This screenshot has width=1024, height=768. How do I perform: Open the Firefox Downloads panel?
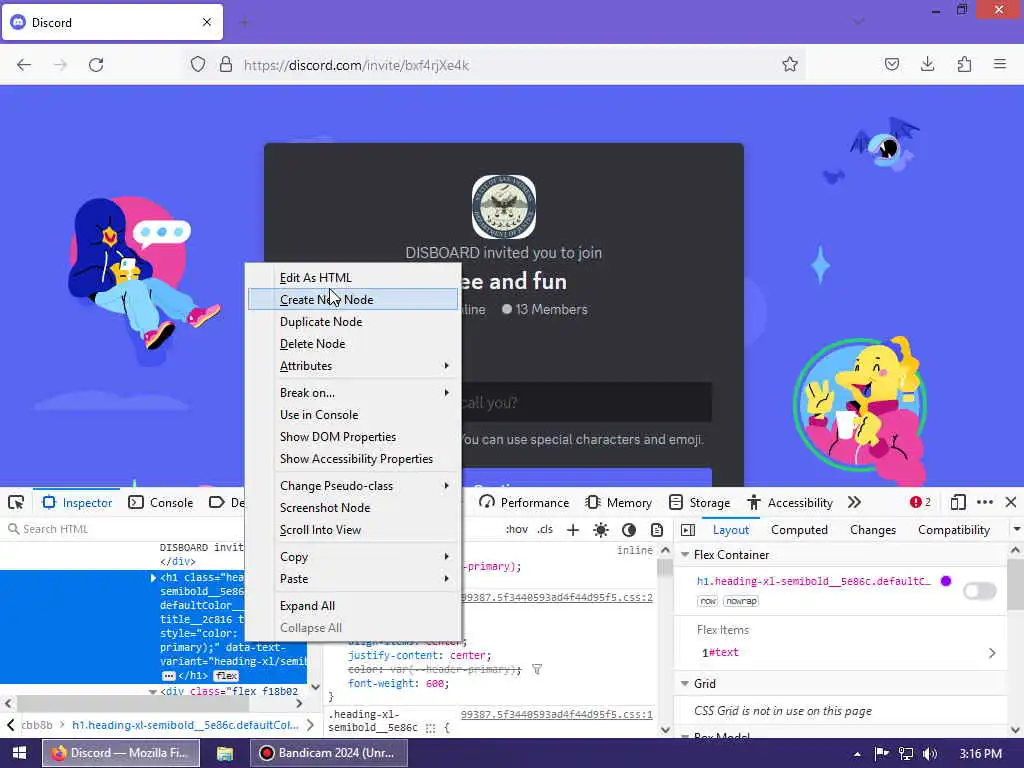tap(928, 64)
